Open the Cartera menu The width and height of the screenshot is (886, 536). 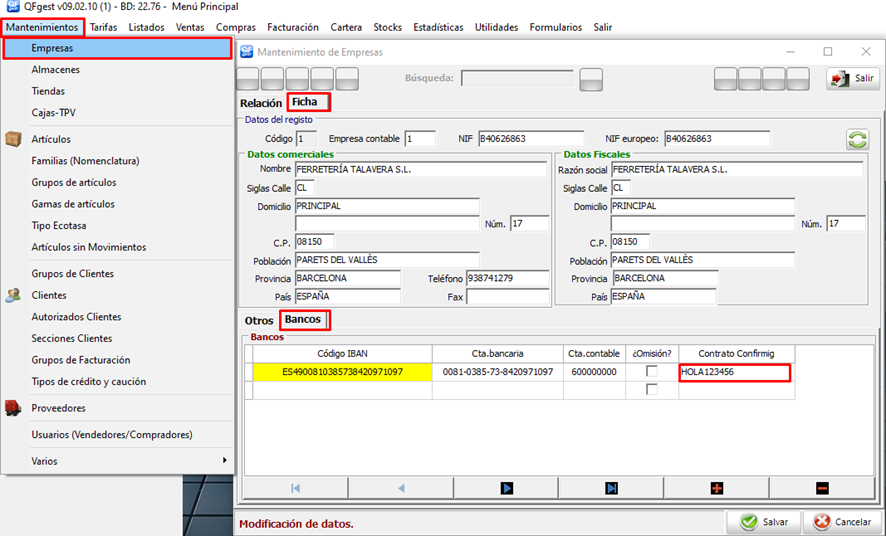pos(346,27)
